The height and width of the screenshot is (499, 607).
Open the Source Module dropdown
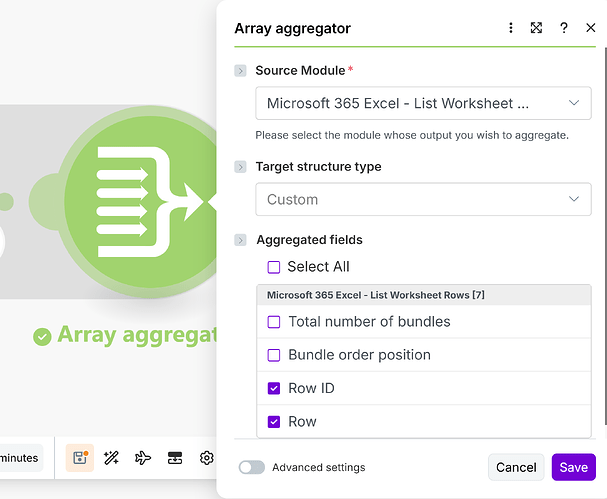pyautogui.click(x=423, y=103)
